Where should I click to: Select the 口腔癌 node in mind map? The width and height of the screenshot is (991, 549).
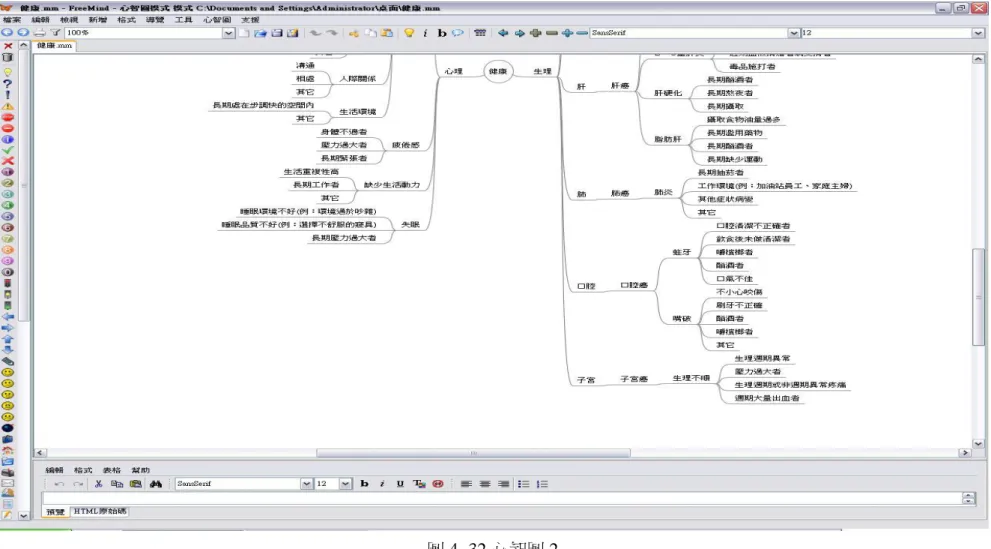[634, 285]
